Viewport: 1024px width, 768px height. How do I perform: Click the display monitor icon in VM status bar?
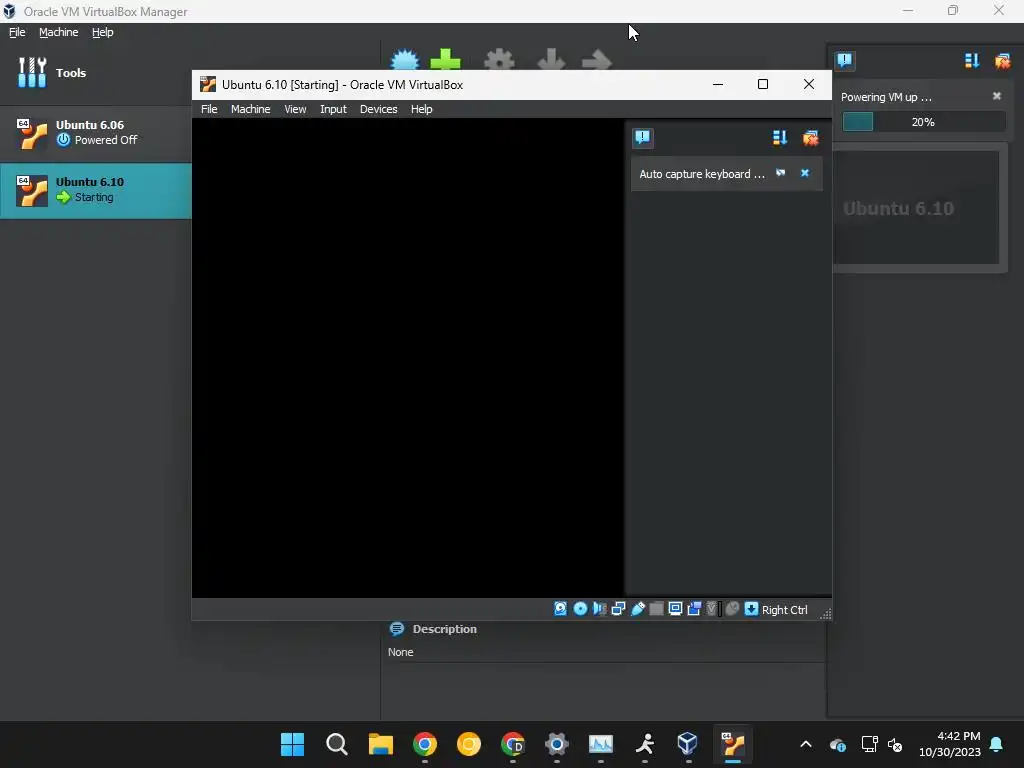point(675,609)
